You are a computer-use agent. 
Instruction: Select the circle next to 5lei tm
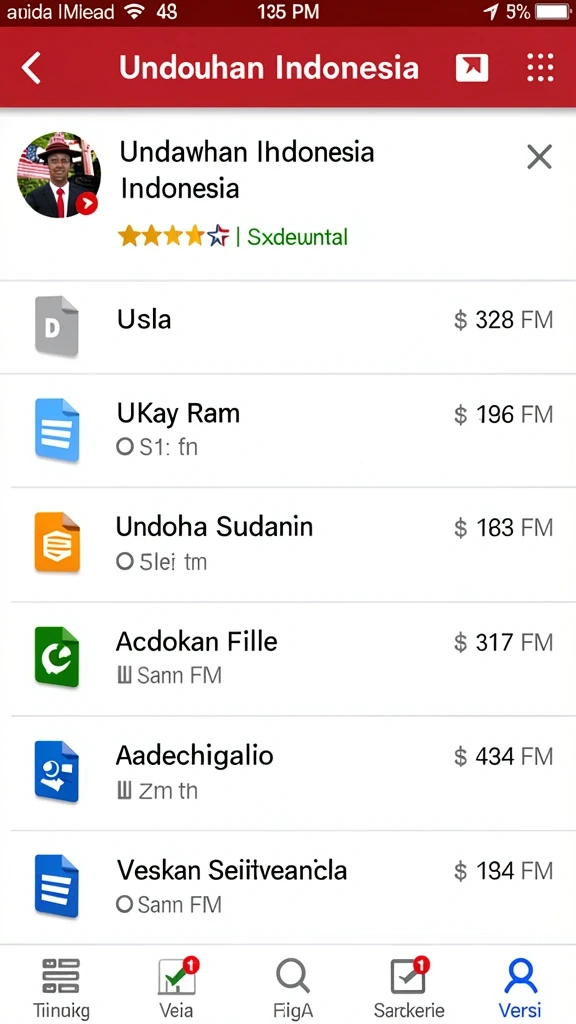pos(125,562)
